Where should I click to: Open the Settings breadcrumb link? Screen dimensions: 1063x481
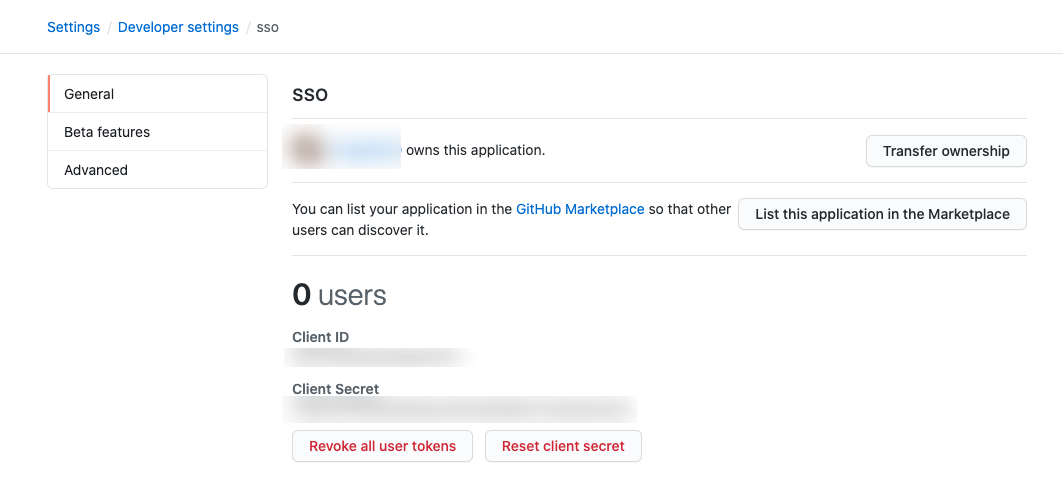click(73, 27)
